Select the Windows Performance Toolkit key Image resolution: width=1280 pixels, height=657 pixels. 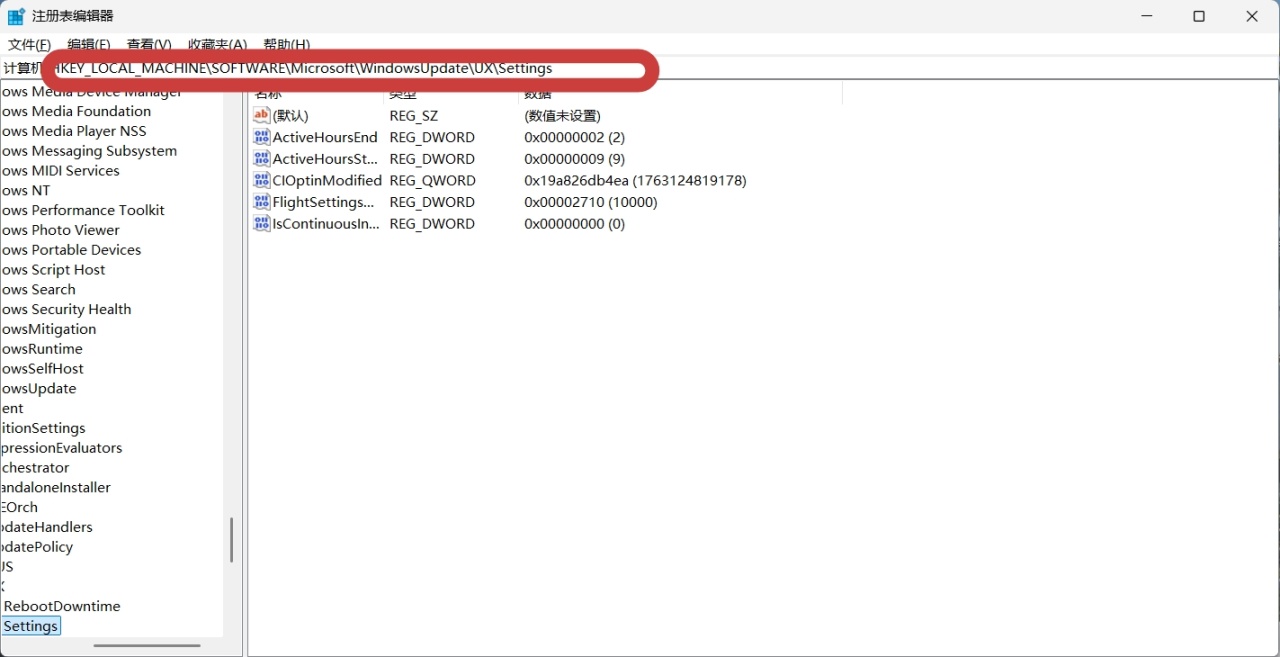coord(83,210)
